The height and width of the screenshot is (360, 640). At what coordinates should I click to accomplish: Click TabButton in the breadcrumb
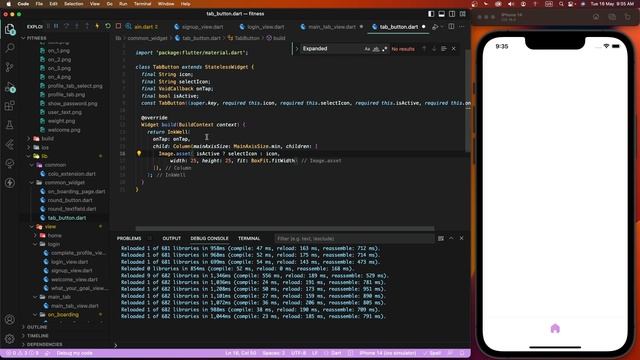point(247,38)
